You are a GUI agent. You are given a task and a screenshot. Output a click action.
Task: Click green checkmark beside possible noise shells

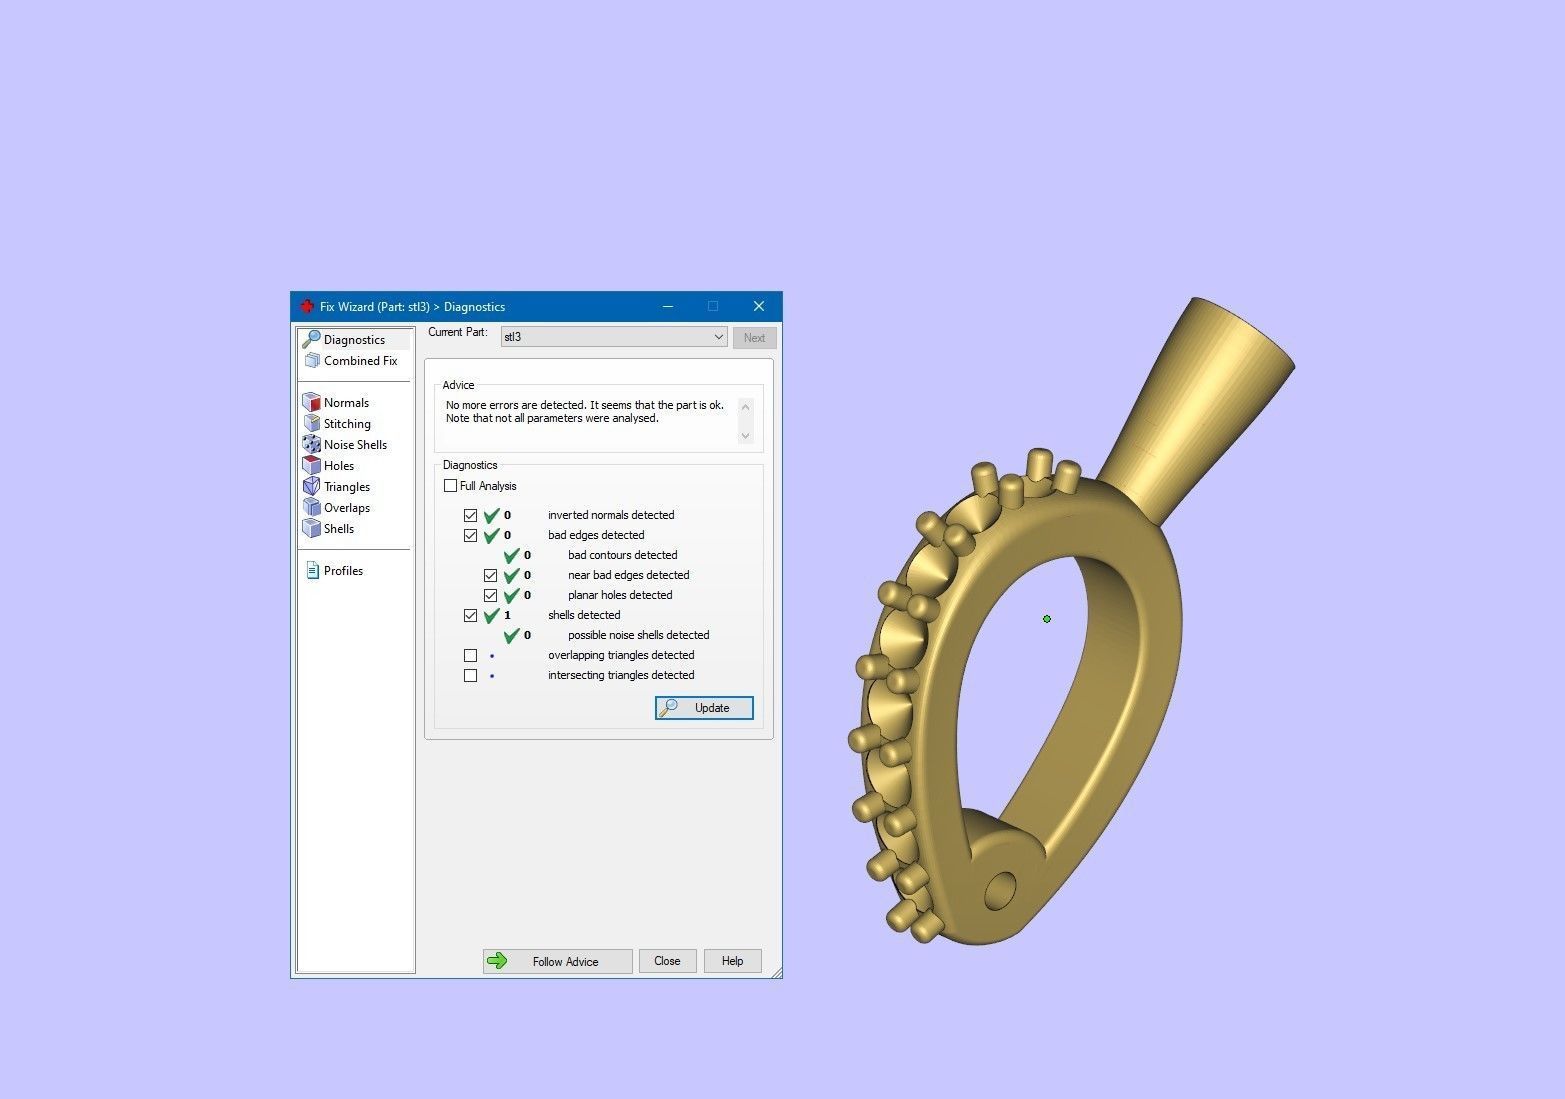[x=511, y=635]
